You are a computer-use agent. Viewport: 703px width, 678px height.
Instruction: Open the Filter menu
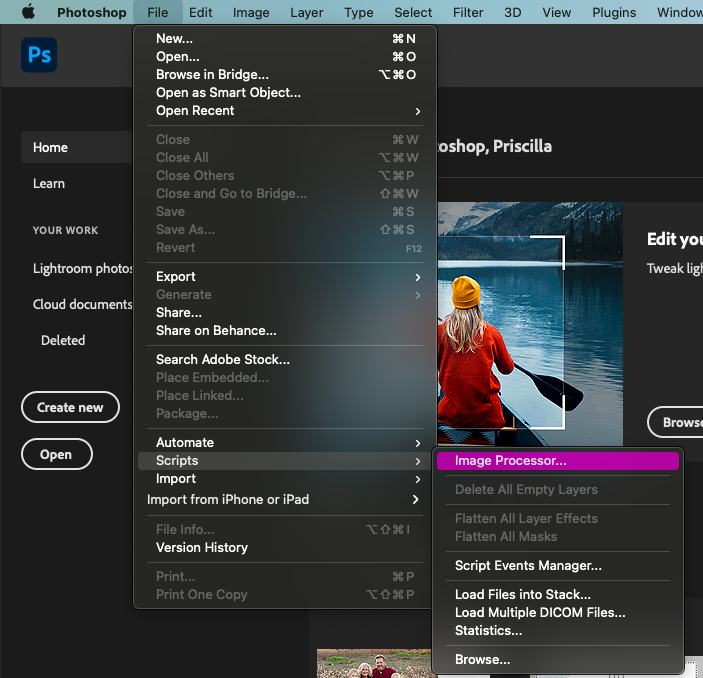point(468,13)
